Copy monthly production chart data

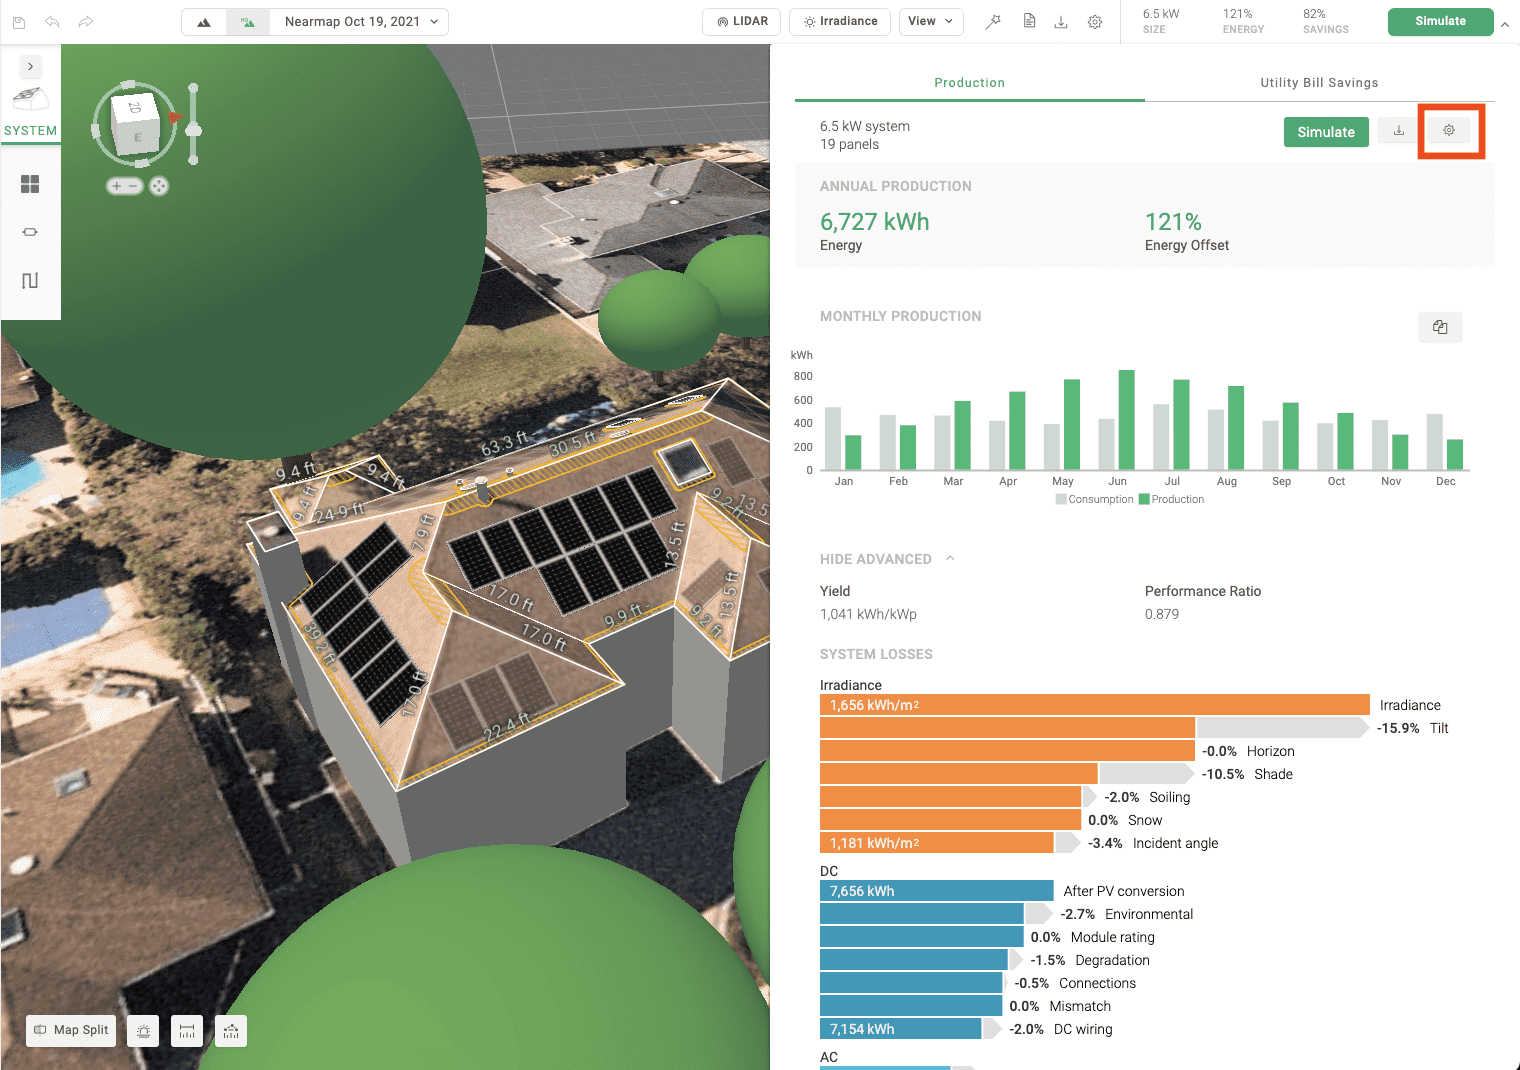click(1440, 327)
